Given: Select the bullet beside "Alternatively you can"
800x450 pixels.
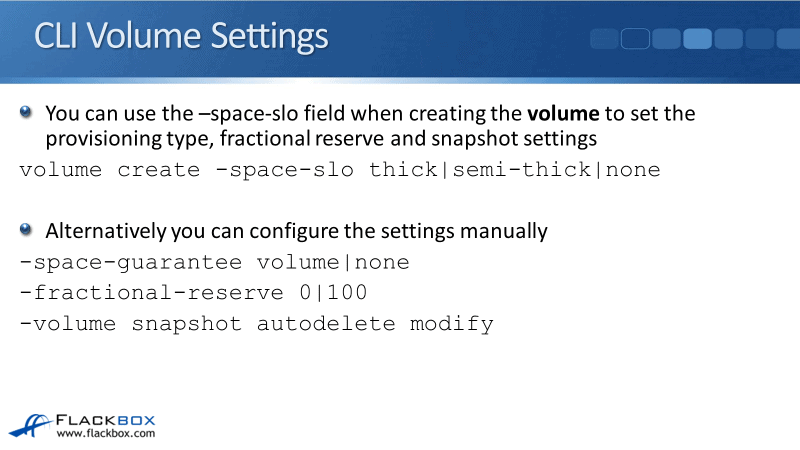Looking at the screenshot, I should click(x=27, y=231).
